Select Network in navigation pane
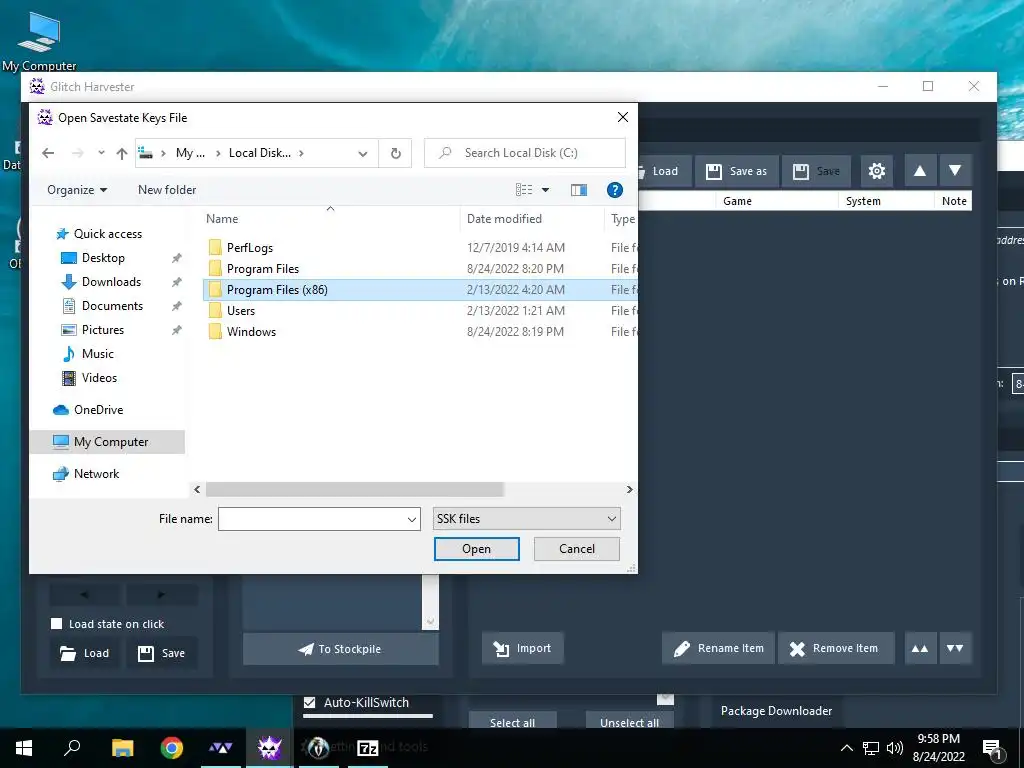This screenshot has height=768, width=1024. [x=86, y=474]
